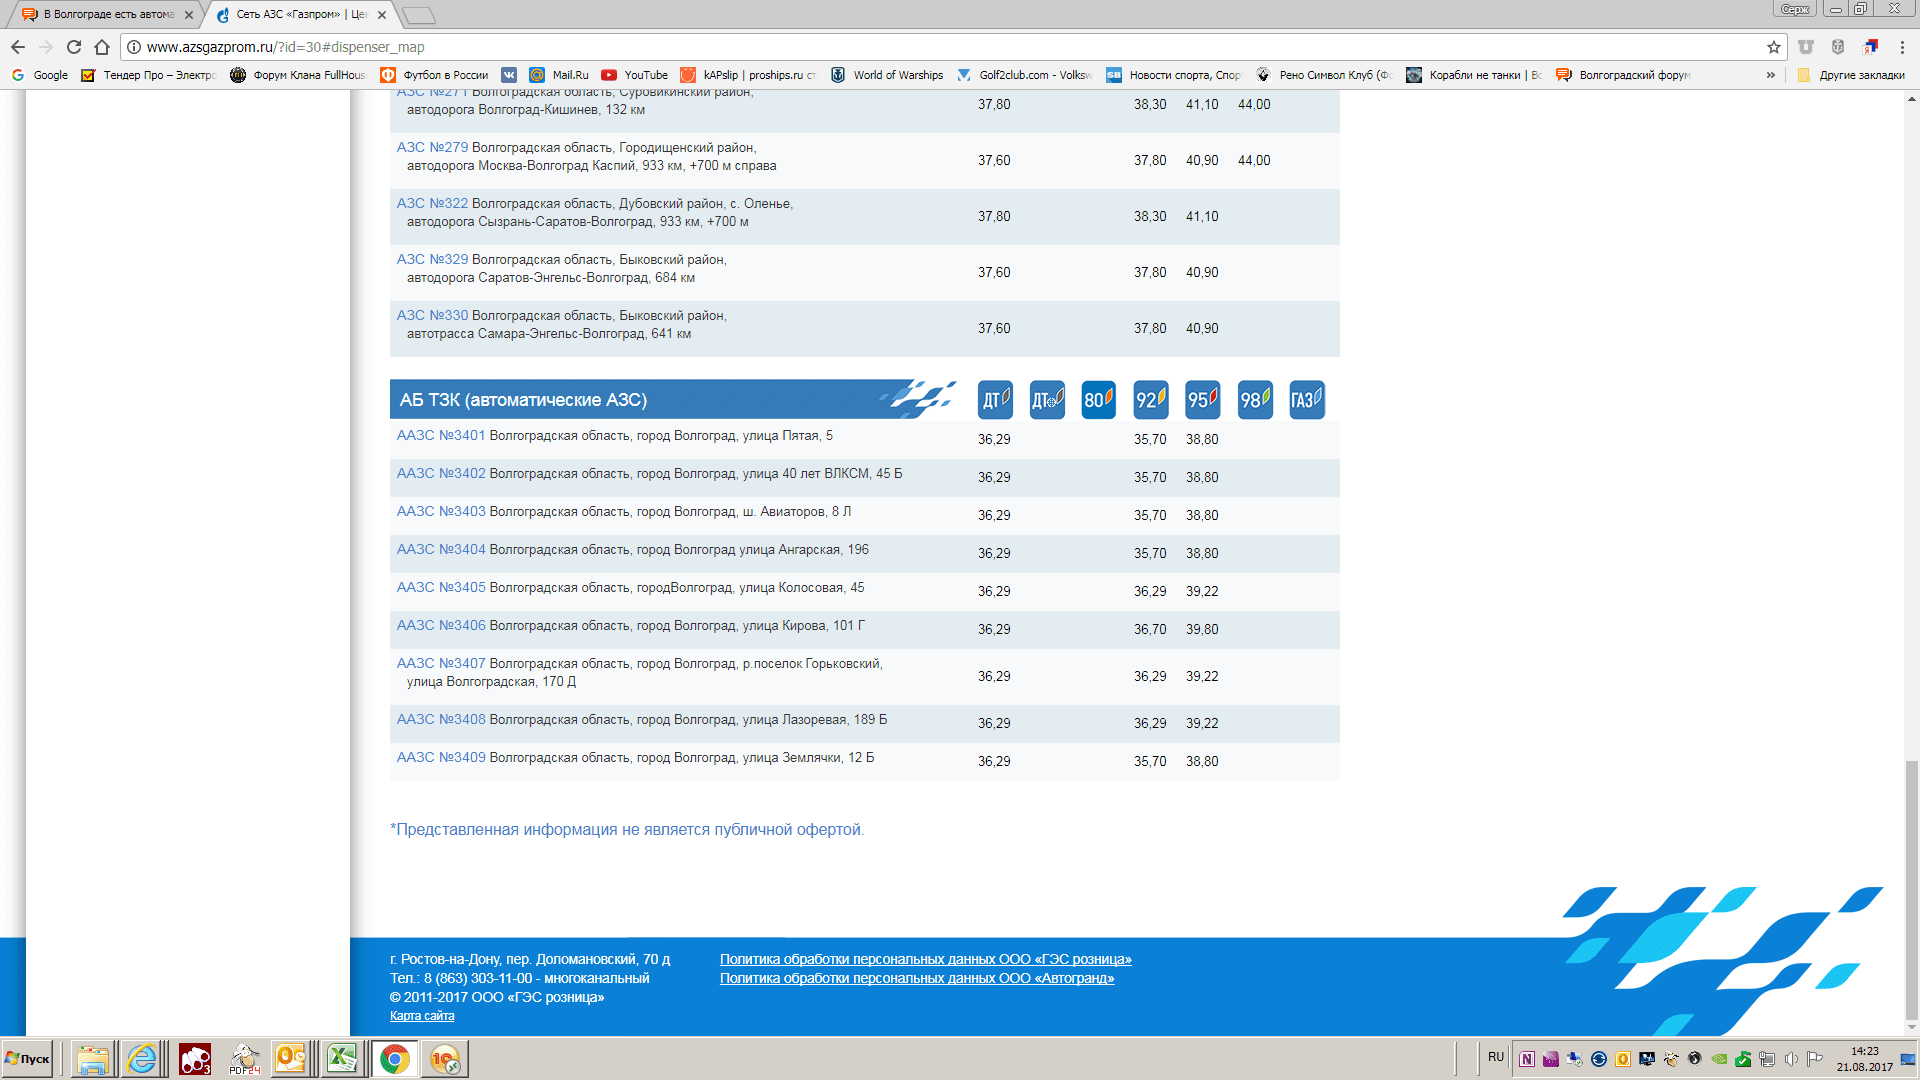This screenshot has width=1920, height=1080.
Task: Open YouTube bookmark in bookmarks bar
Action: point(635,75)
